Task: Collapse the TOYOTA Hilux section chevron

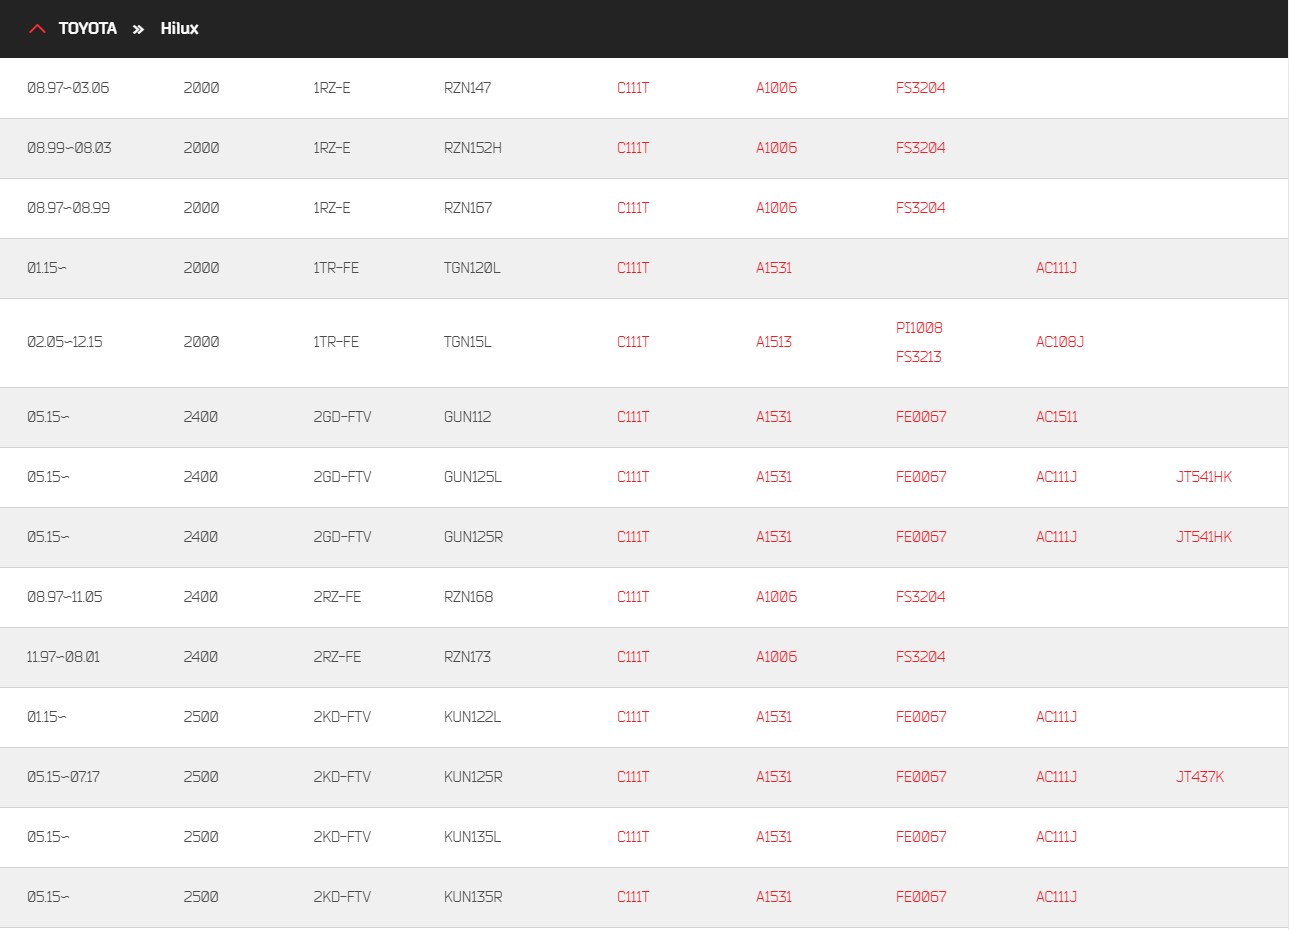Action: click(37, 29)
